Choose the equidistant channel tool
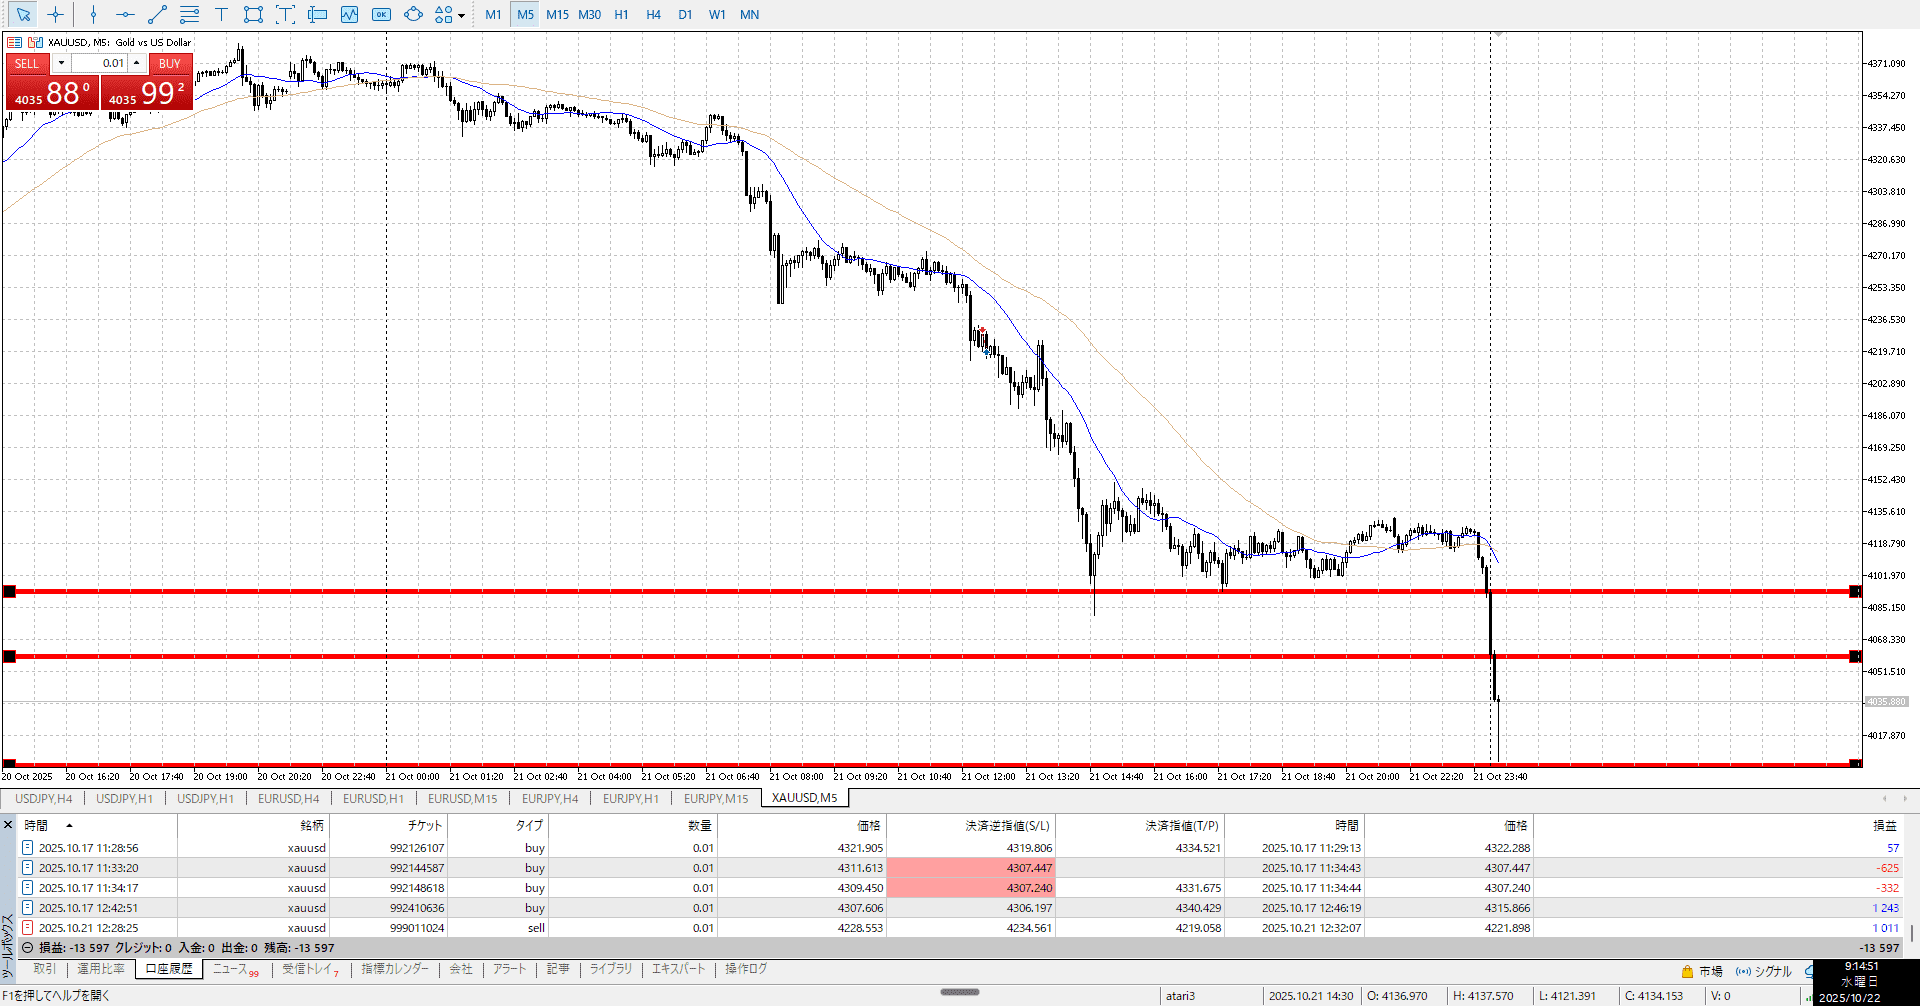Viewport: 1920px width, 1006px height. [x=189, y=15]
